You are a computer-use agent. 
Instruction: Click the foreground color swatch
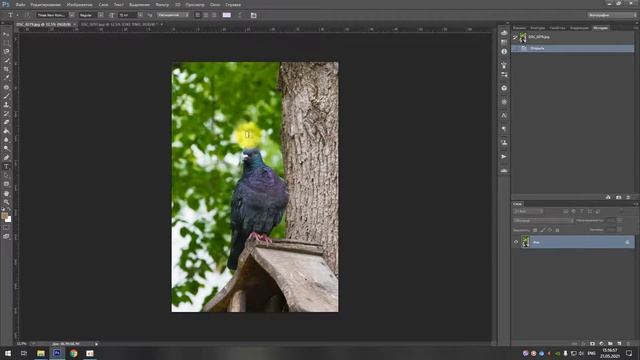click(4, 216)
